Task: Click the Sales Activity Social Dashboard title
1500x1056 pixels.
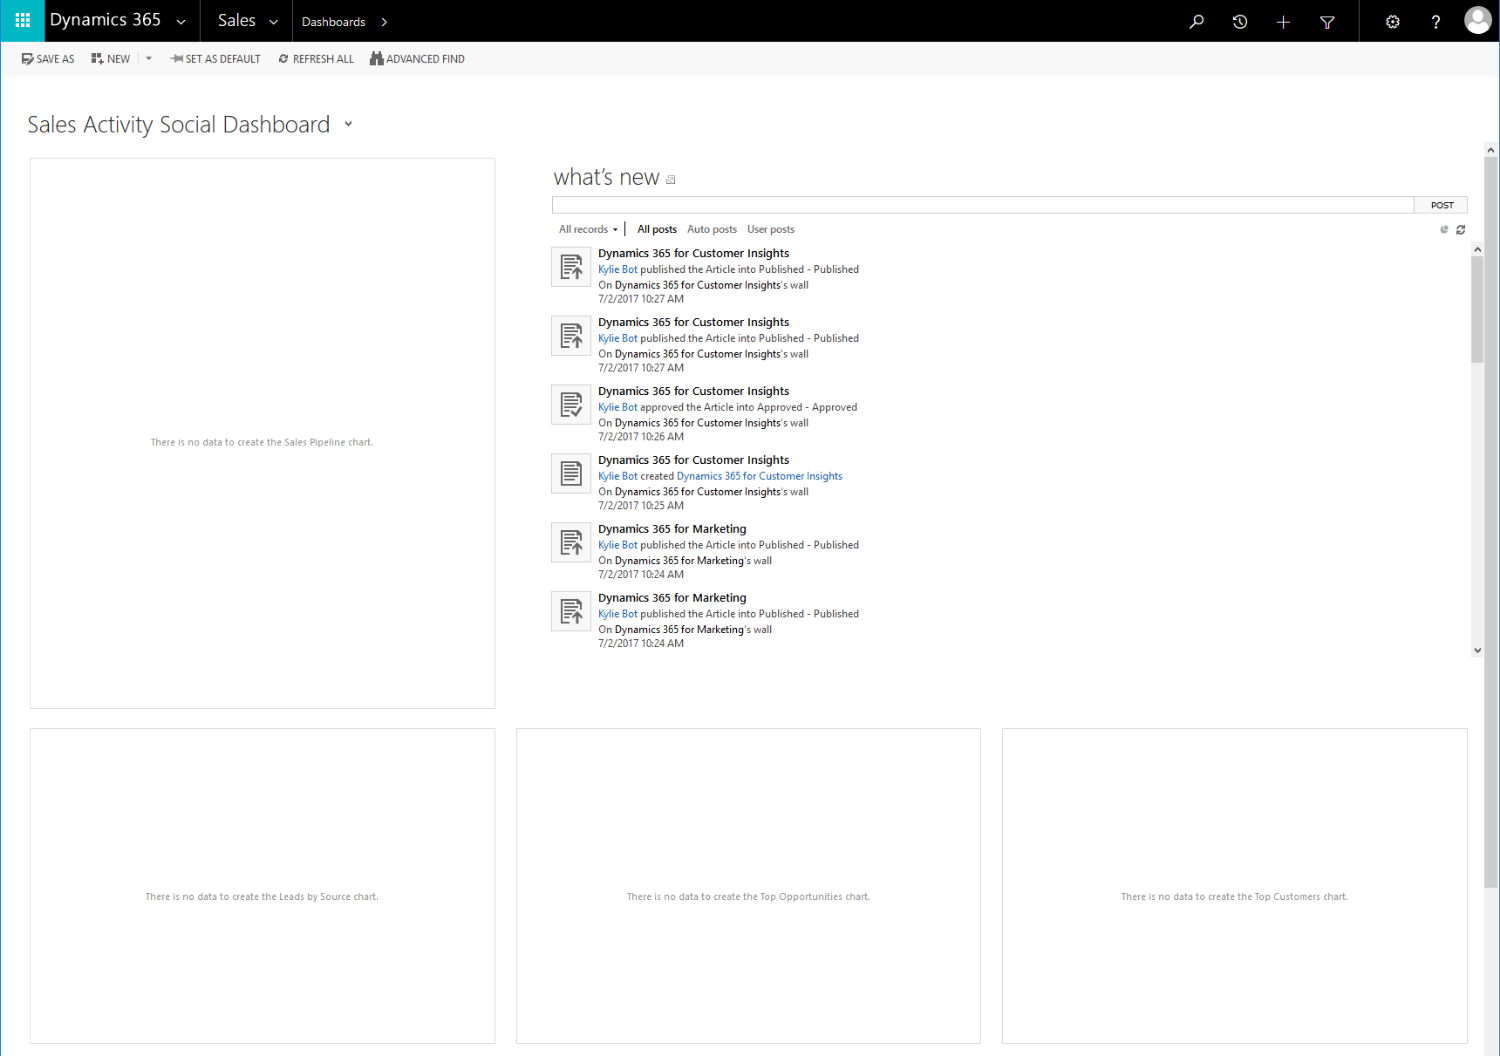Action: tap(178, 124)
